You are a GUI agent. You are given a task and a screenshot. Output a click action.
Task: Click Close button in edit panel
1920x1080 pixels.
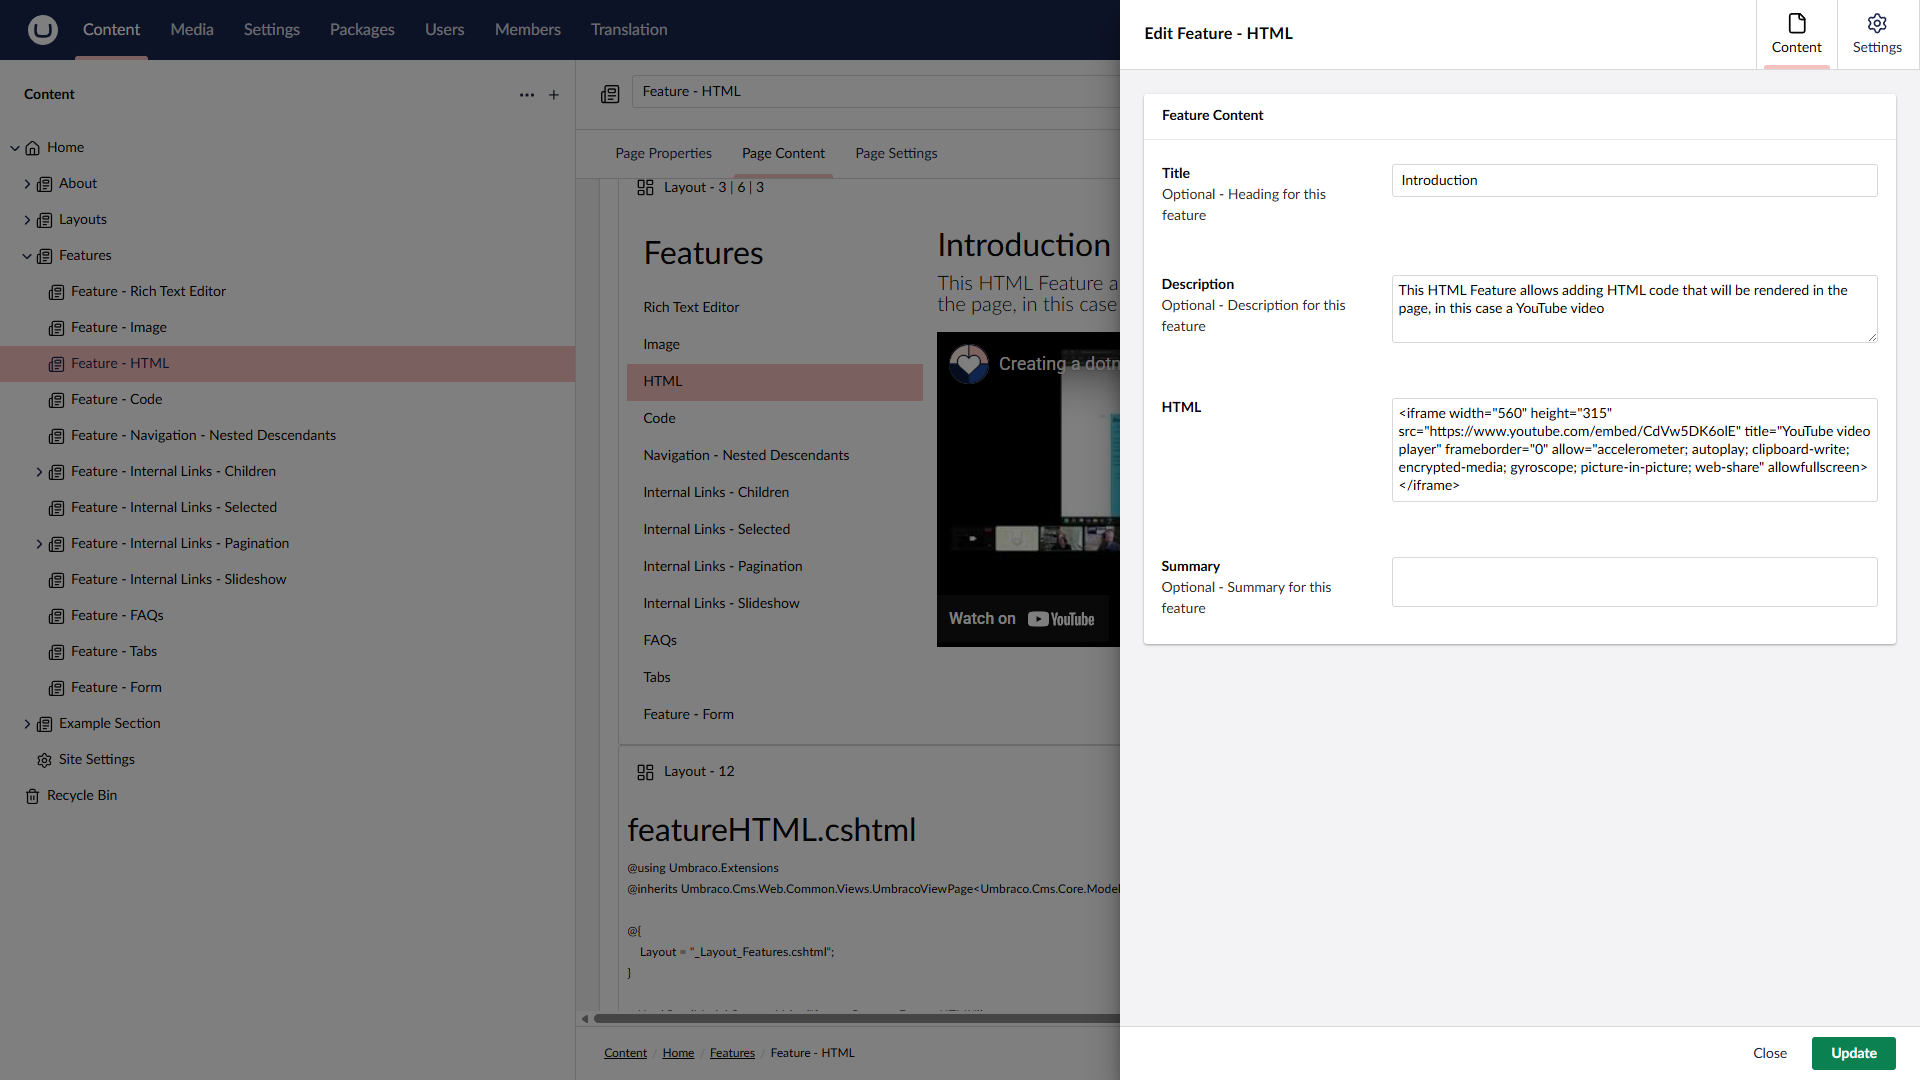pos(1769,1053)
